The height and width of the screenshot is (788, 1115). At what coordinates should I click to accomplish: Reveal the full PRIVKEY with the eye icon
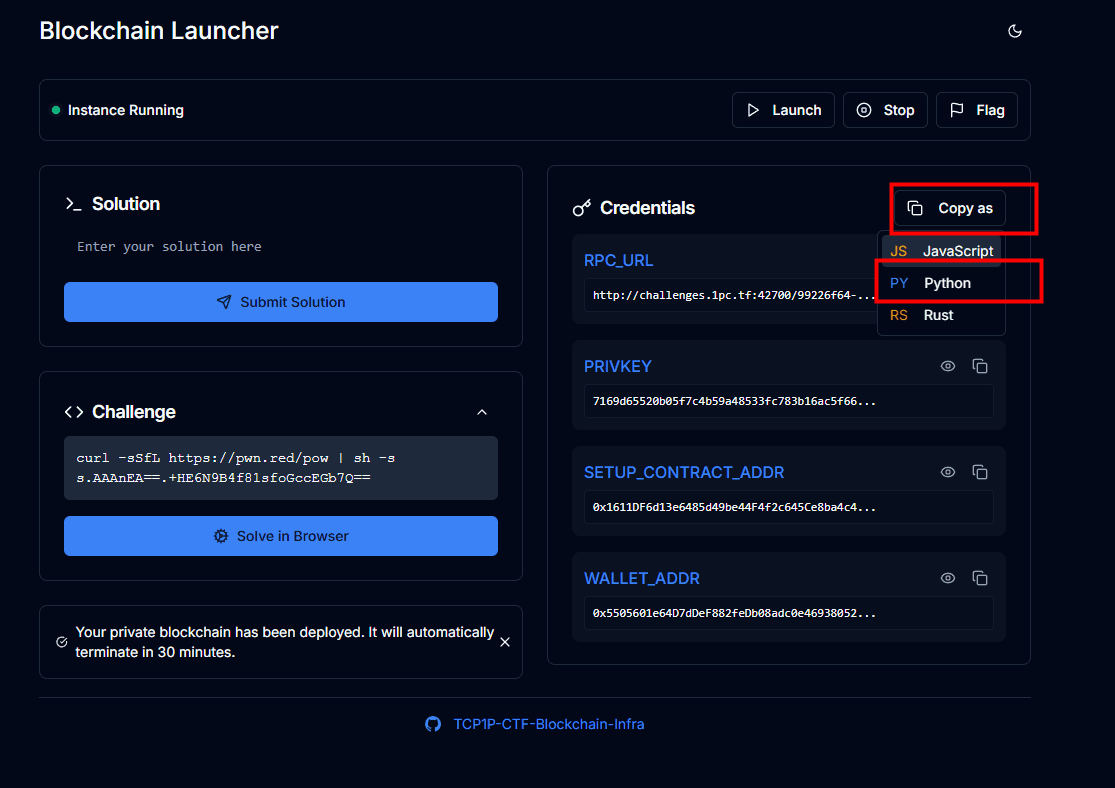pyautogui.click(x=948, y=366)
